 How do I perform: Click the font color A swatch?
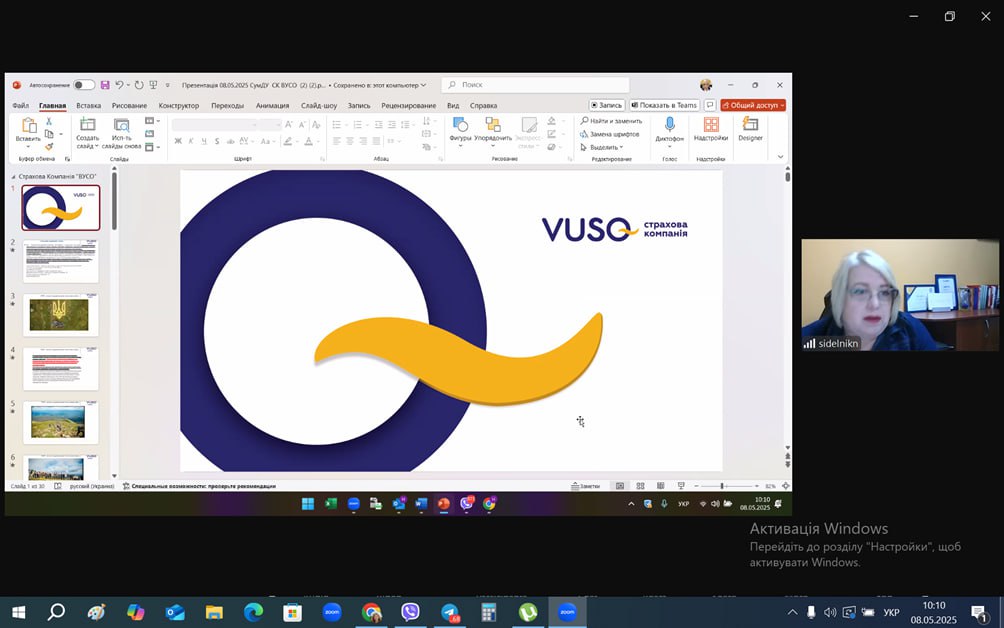(309, 141)
